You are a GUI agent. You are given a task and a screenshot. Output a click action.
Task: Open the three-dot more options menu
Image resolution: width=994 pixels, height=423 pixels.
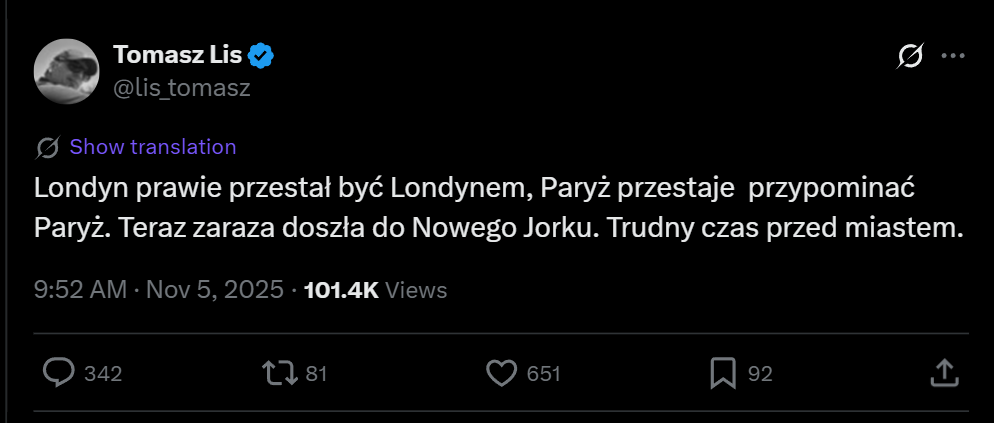tap(954, 57)
